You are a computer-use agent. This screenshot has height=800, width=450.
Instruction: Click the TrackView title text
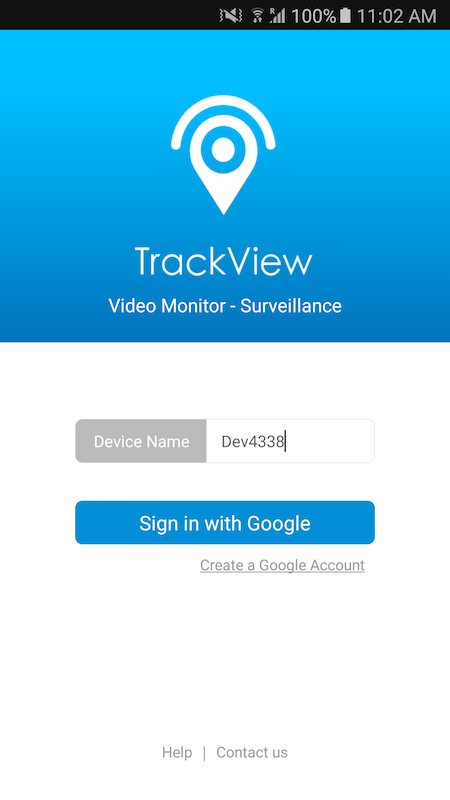click(223, 261)
